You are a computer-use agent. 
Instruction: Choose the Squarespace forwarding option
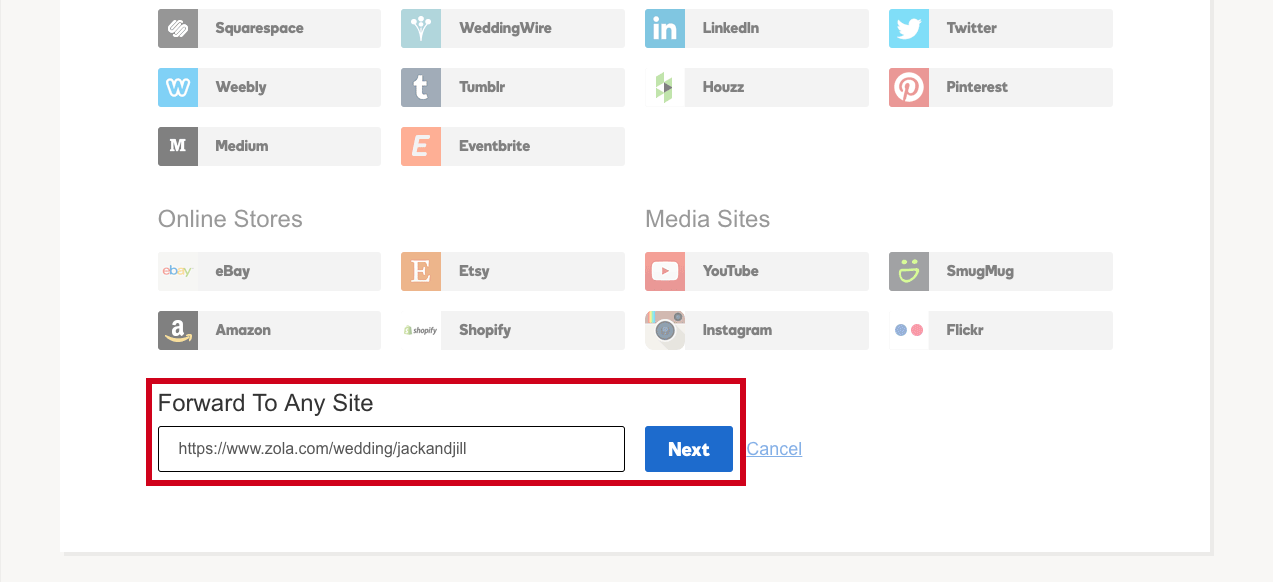point(269,28)
